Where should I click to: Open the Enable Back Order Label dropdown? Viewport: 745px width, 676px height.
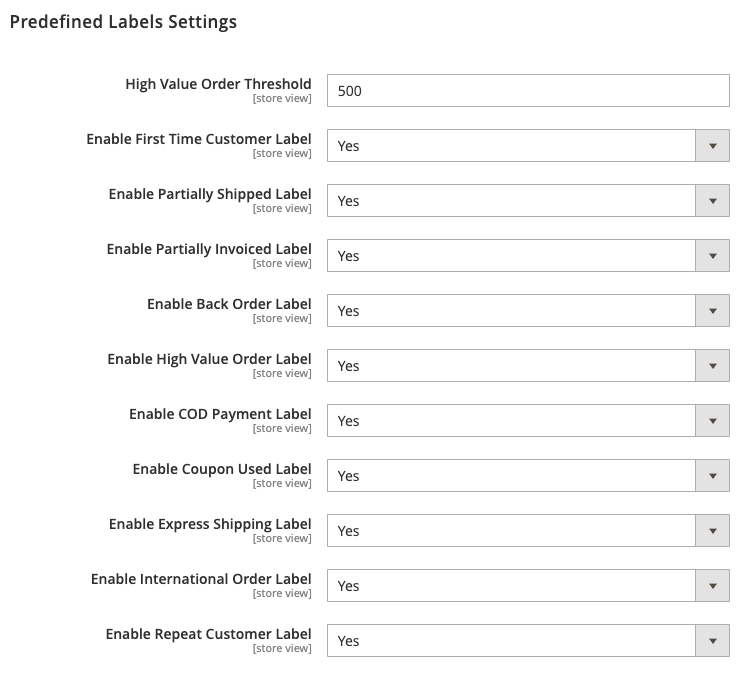pyautogui.click(x=528, y=311)
